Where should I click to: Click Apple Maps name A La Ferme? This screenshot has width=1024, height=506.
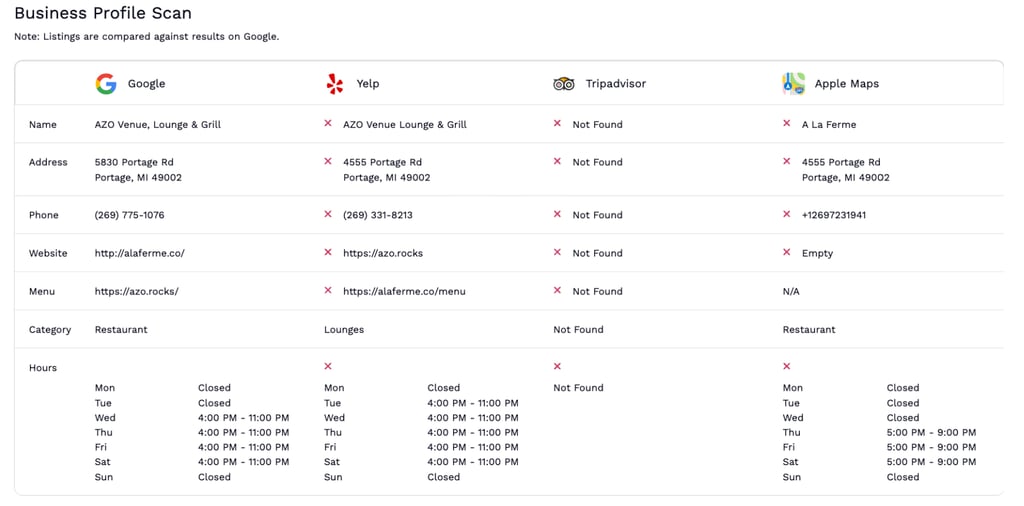[x=829, y=124]
